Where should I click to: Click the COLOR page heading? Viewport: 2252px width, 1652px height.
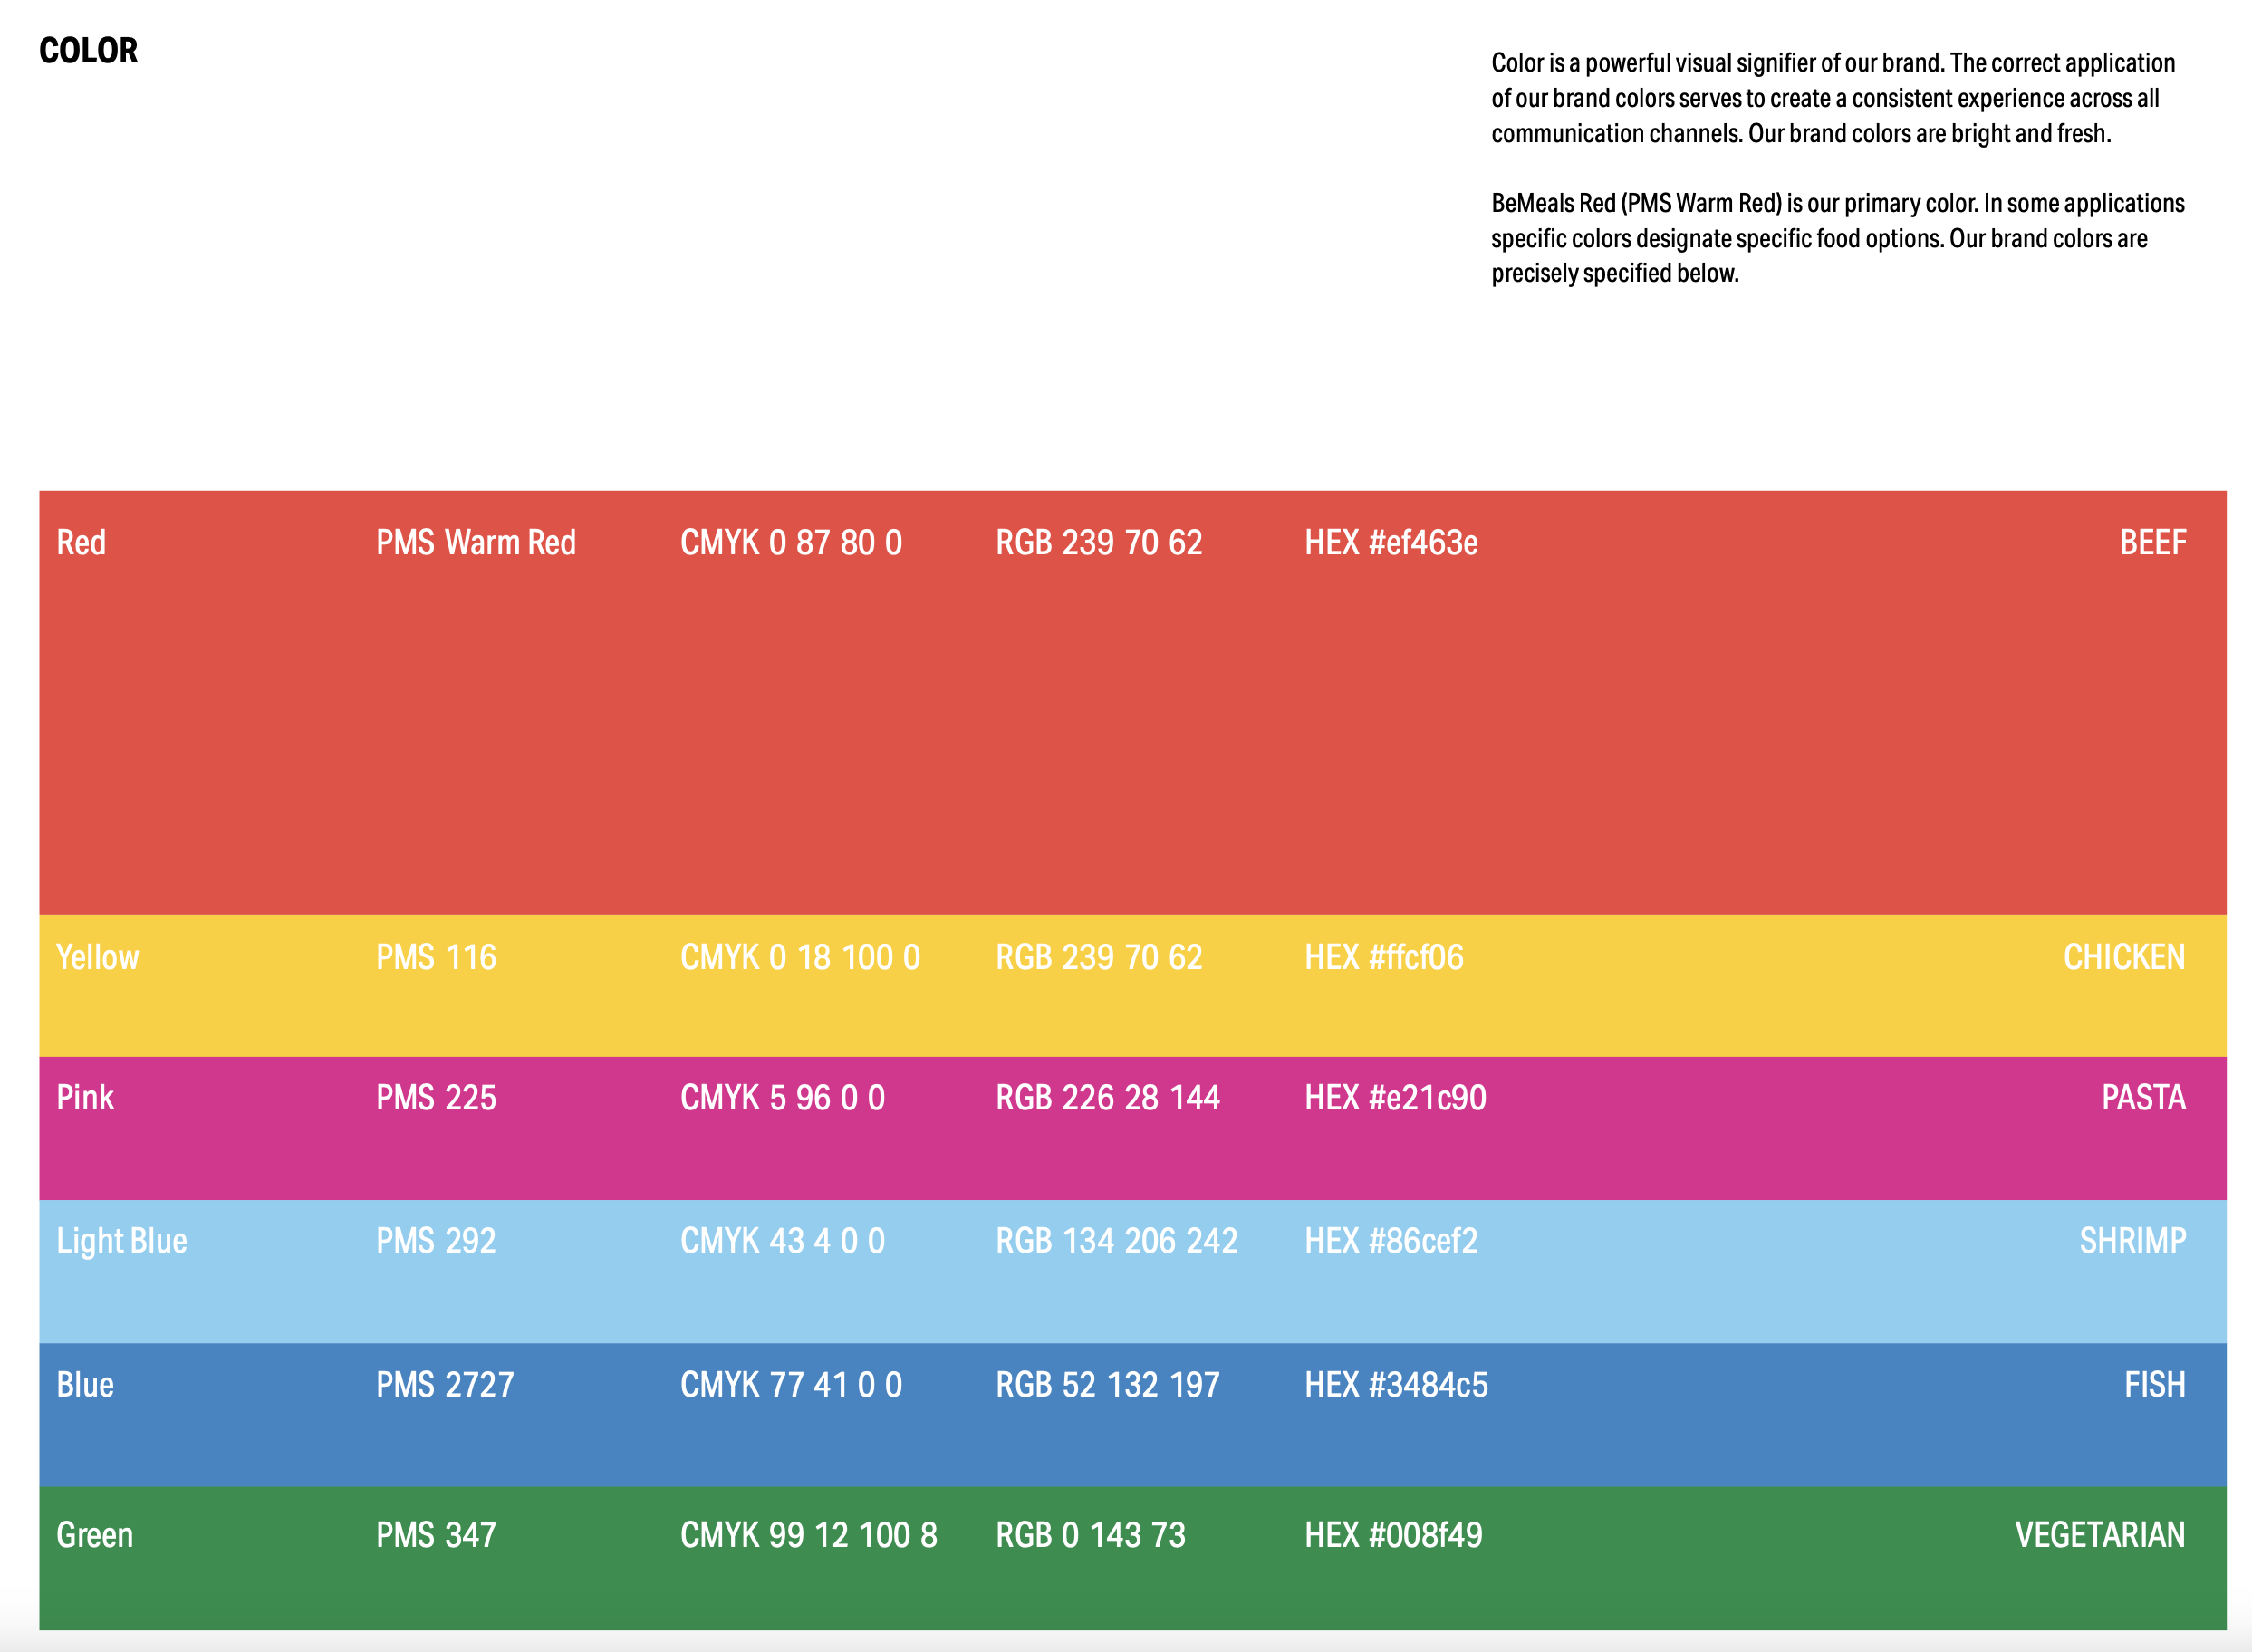pyautogui.click(x=88, y=50)
